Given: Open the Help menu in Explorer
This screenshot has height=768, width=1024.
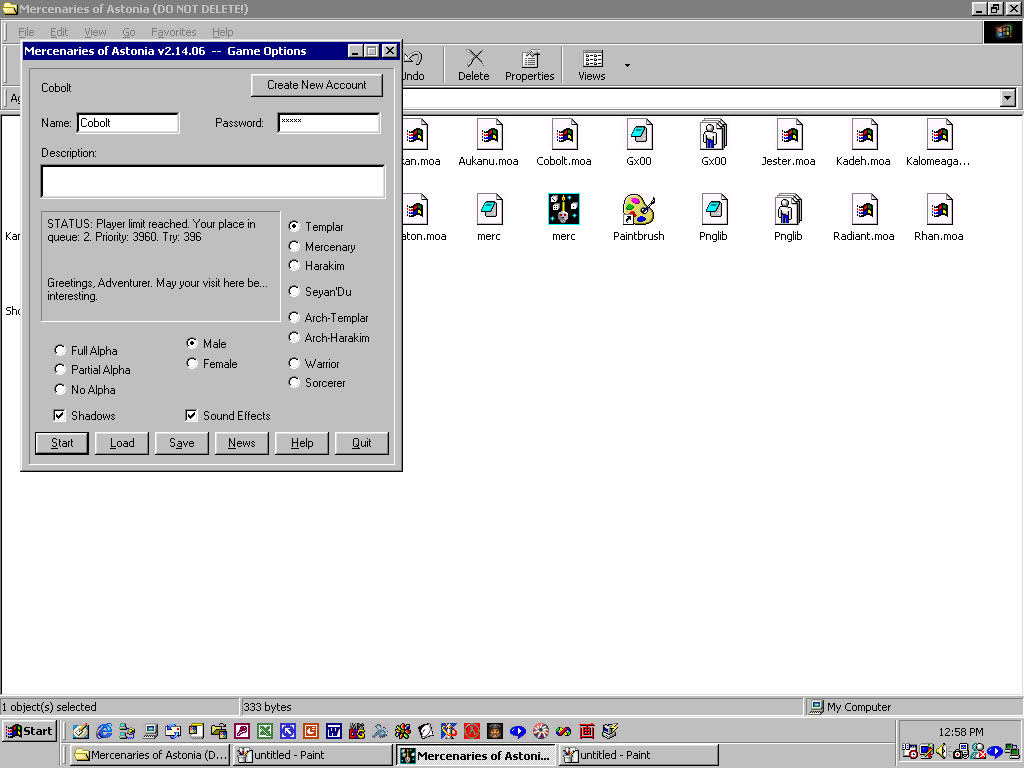Looking at the screenshot, I should 222,32.
